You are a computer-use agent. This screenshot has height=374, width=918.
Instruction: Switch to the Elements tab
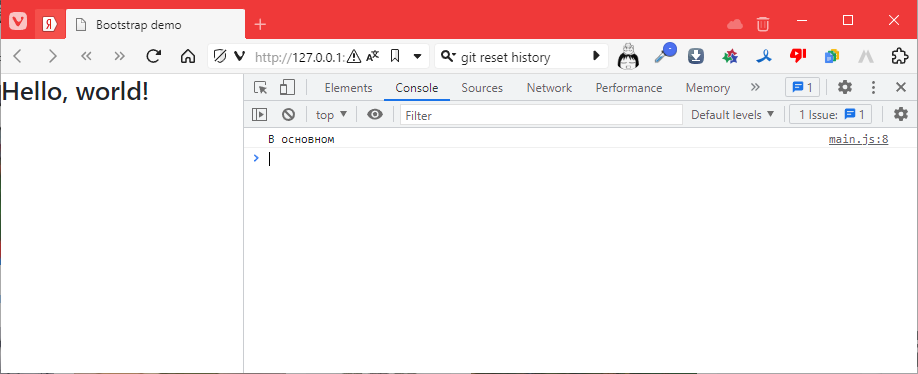point(348,88)
